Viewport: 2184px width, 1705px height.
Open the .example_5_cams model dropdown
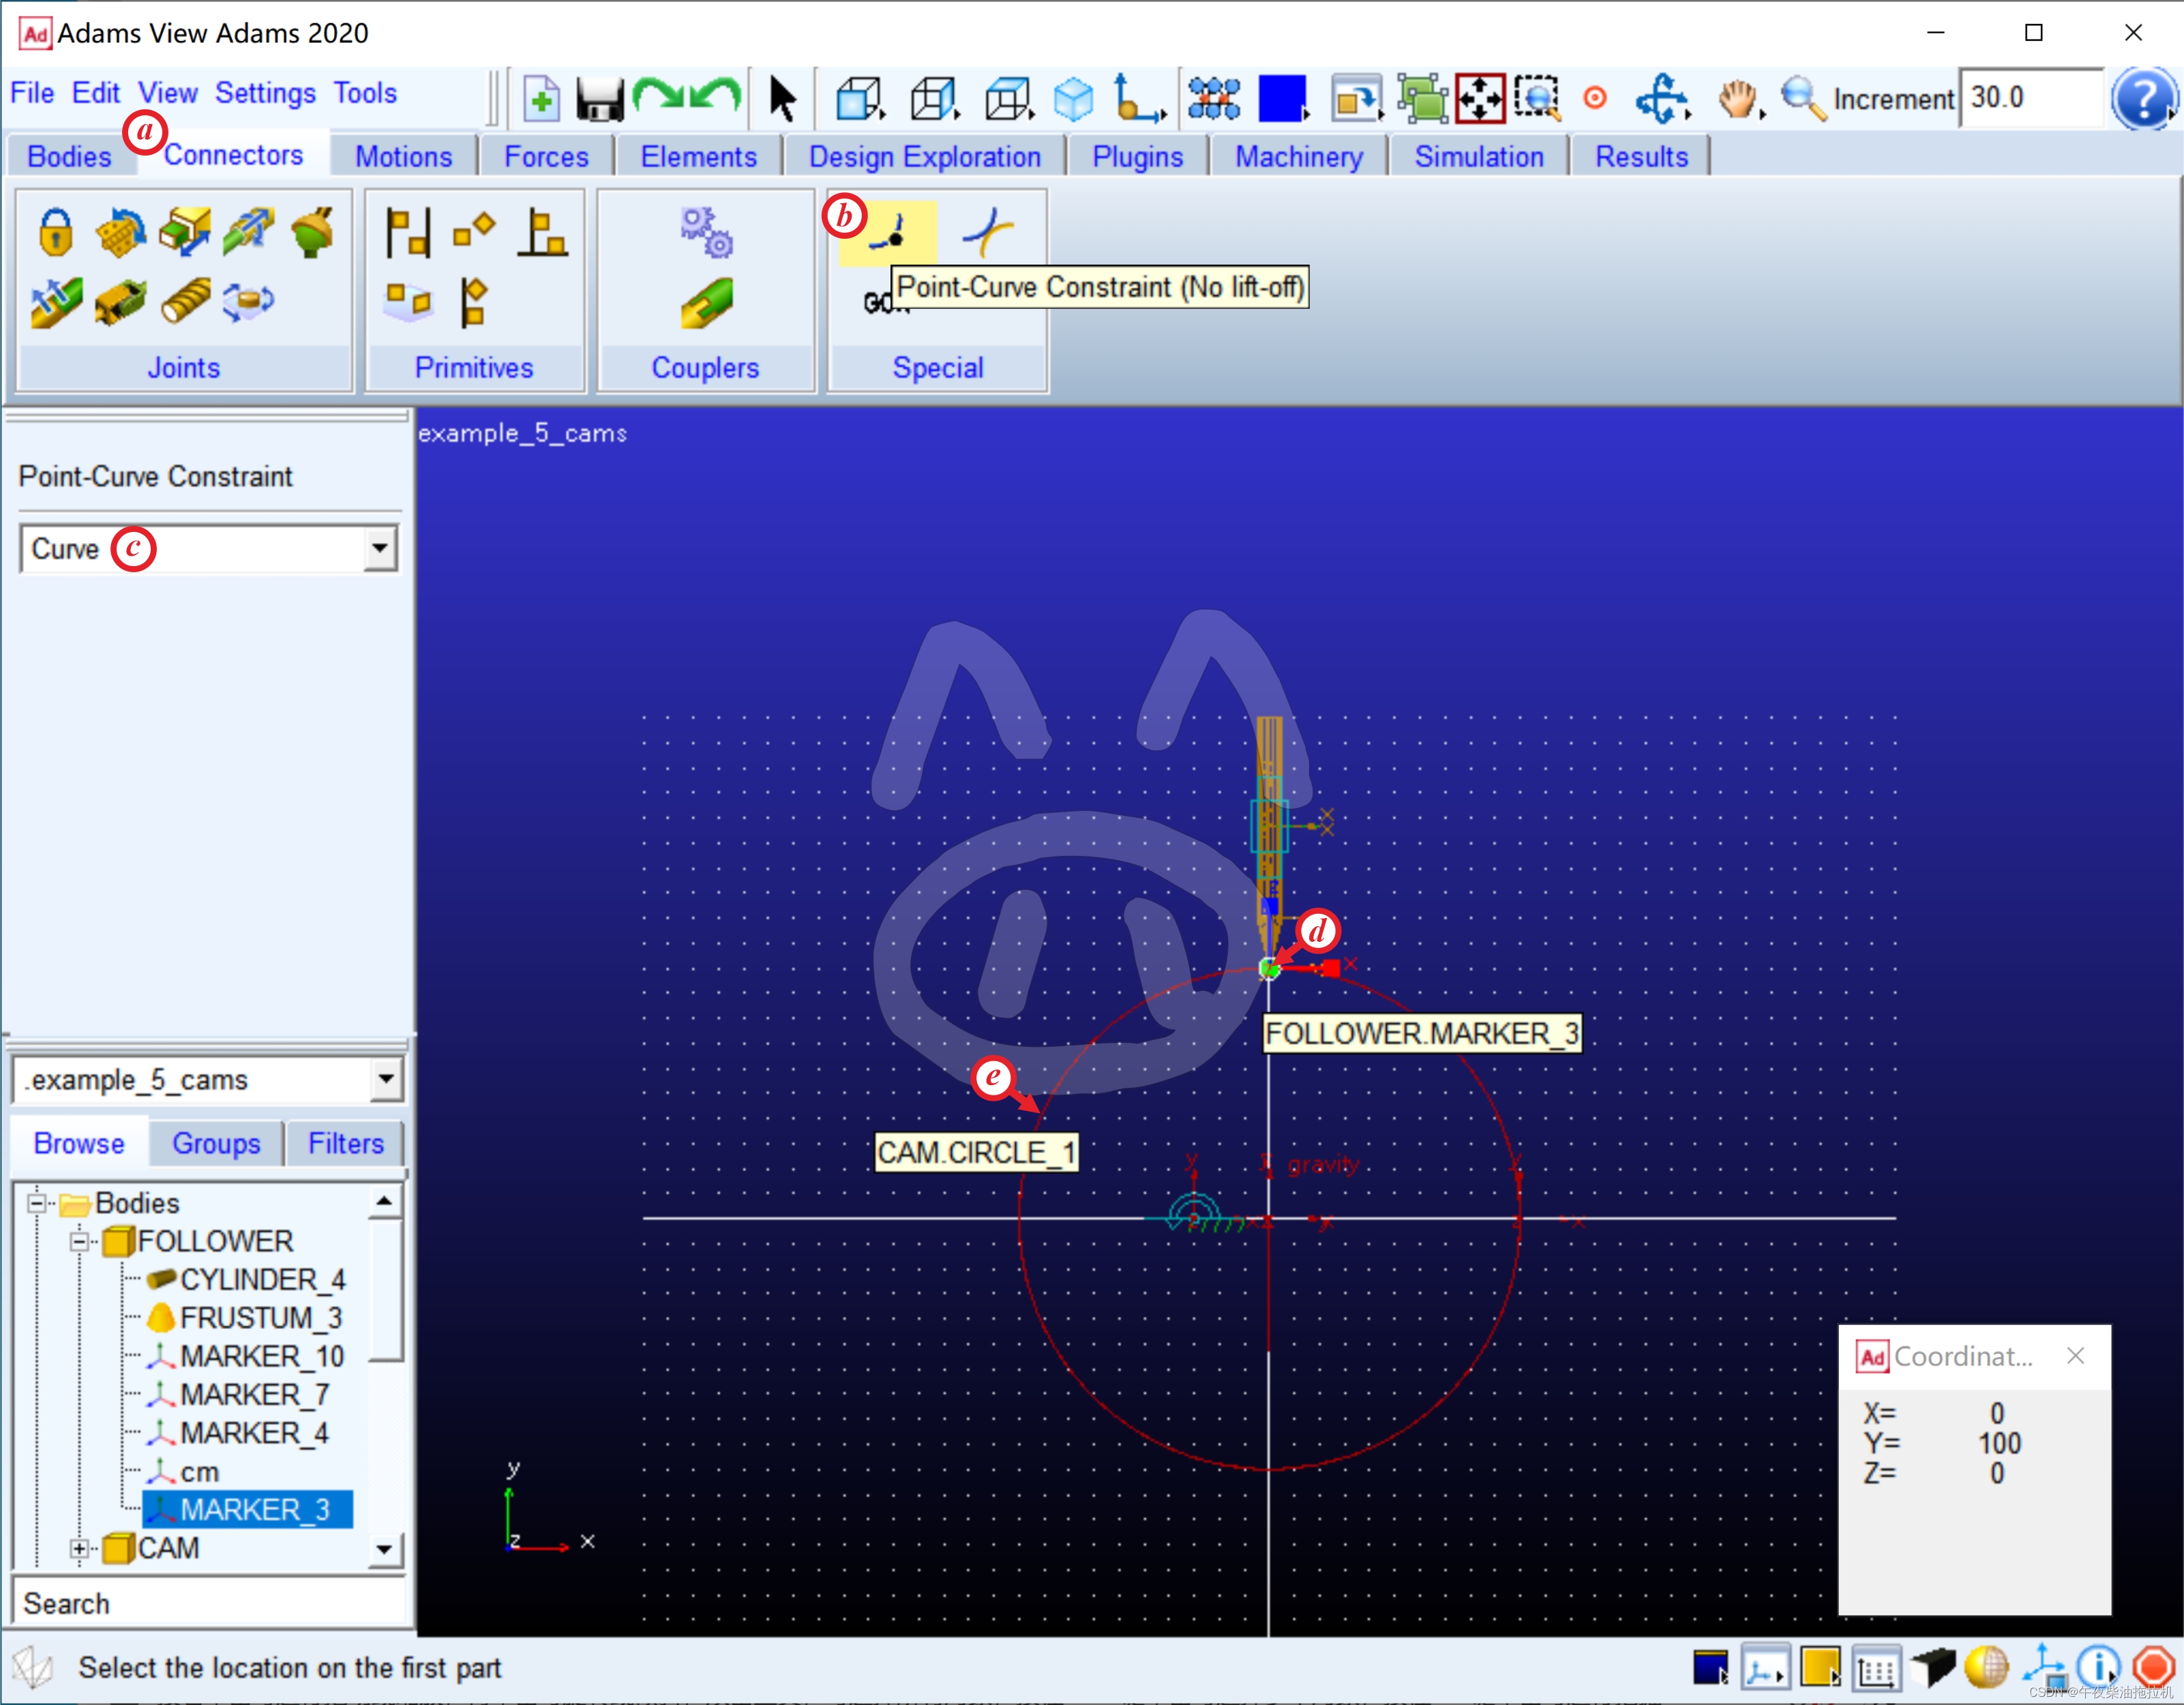point(385,1079)
